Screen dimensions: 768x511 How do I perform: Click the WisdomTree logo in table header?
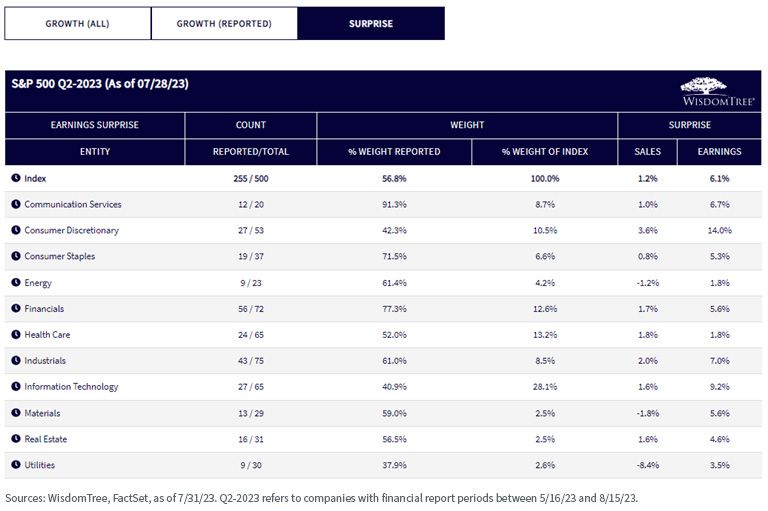click(718, 92)
